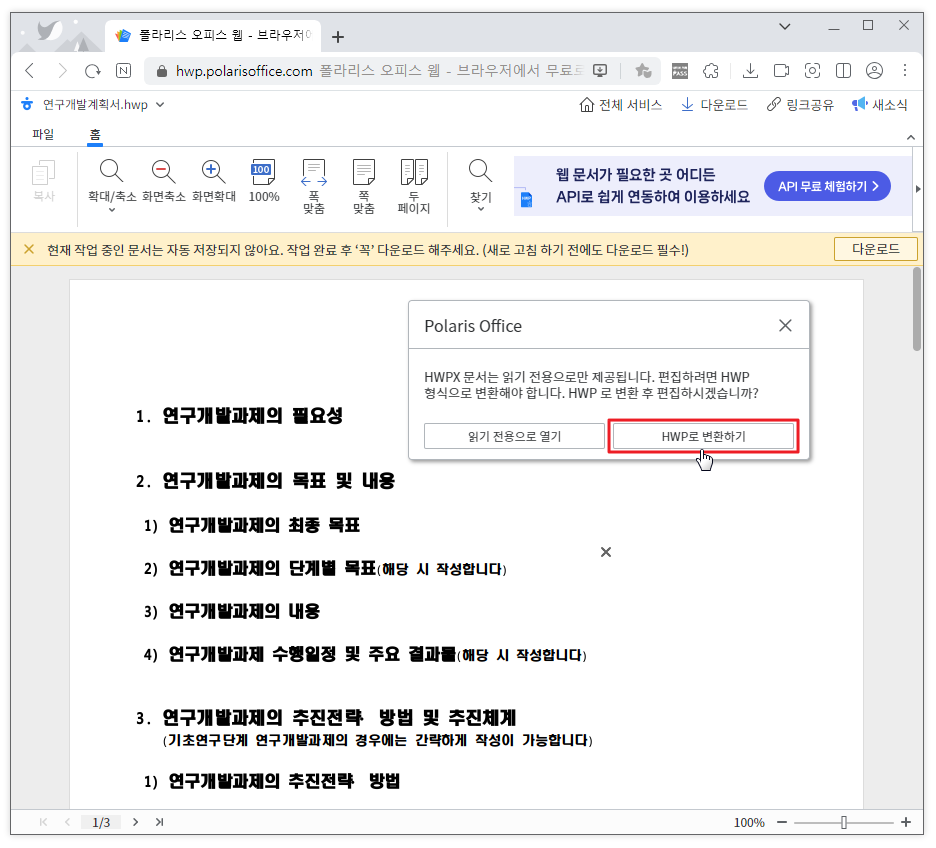
Task: Click the top 다운로드 link
Action: click(715, 105)
